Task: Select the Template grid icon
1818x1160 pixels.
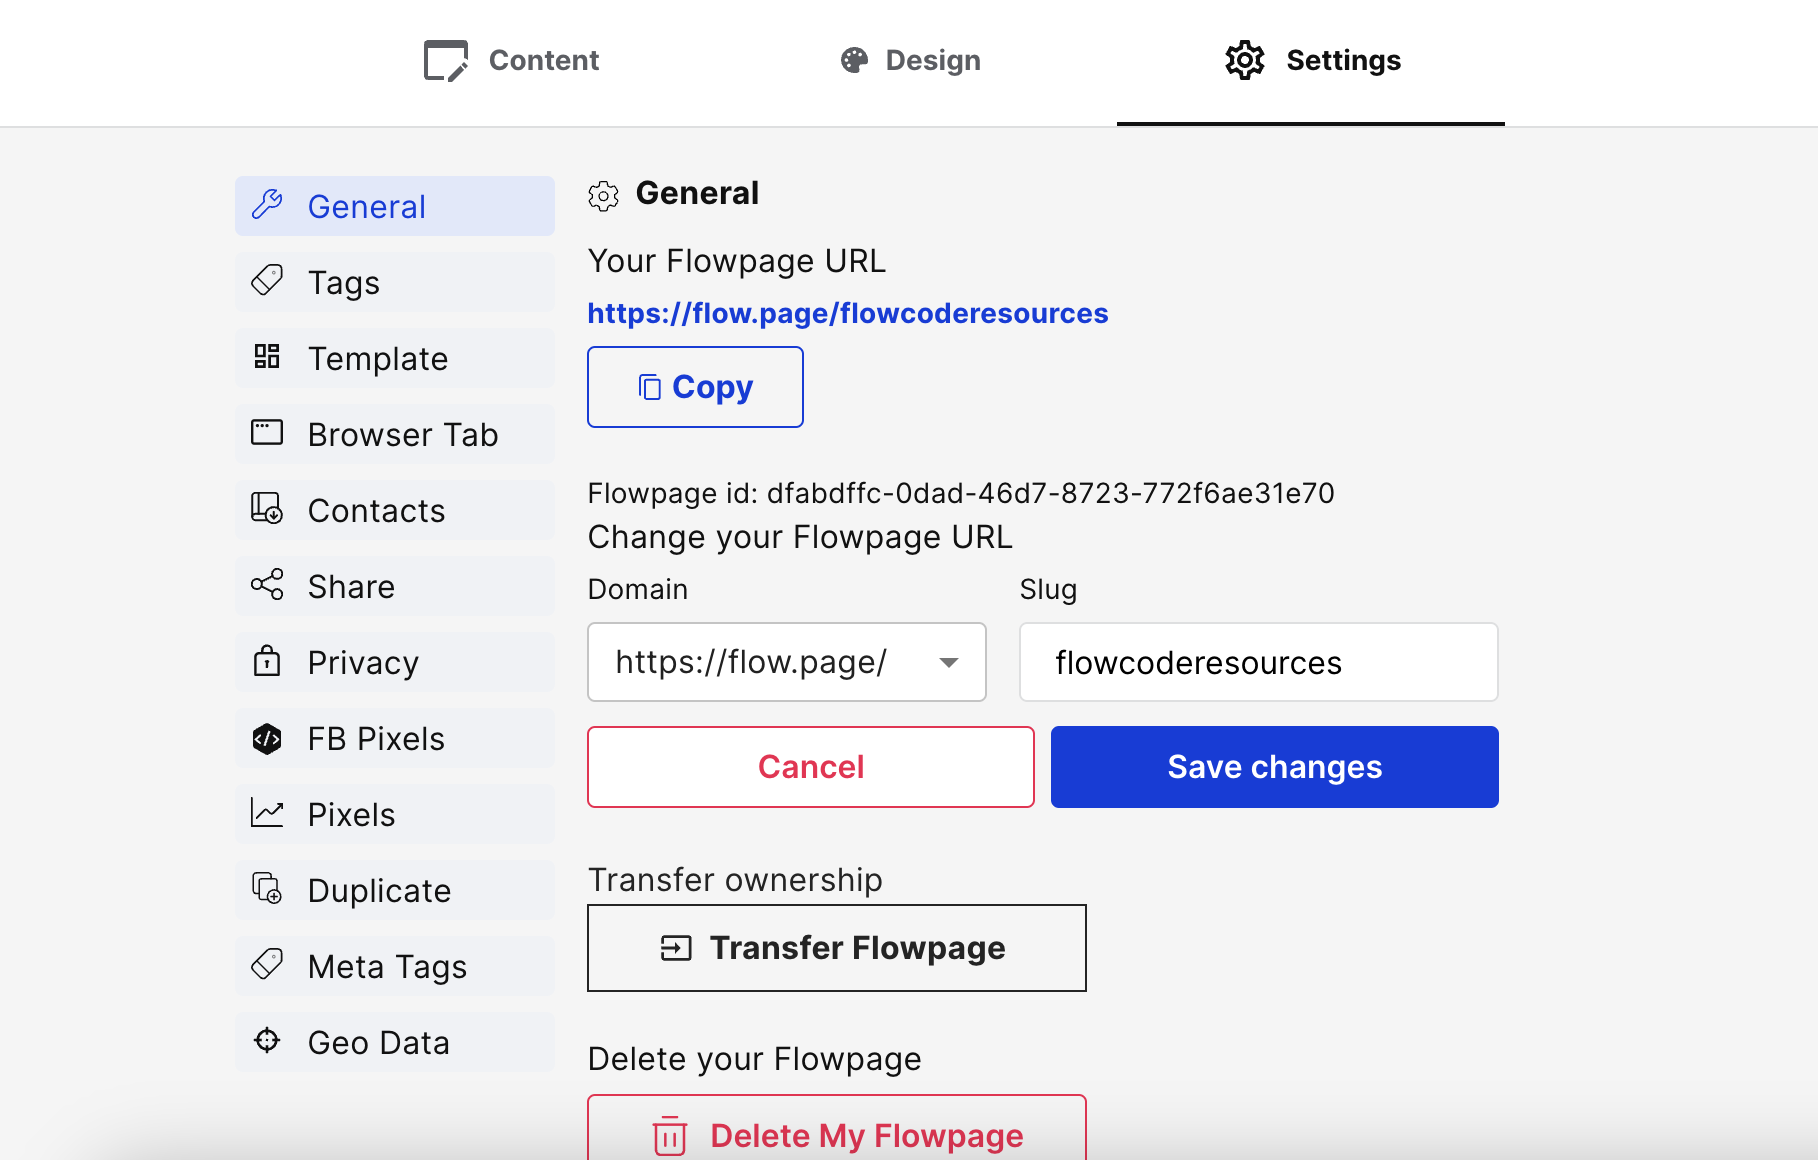Action: (x=267, y=356)
